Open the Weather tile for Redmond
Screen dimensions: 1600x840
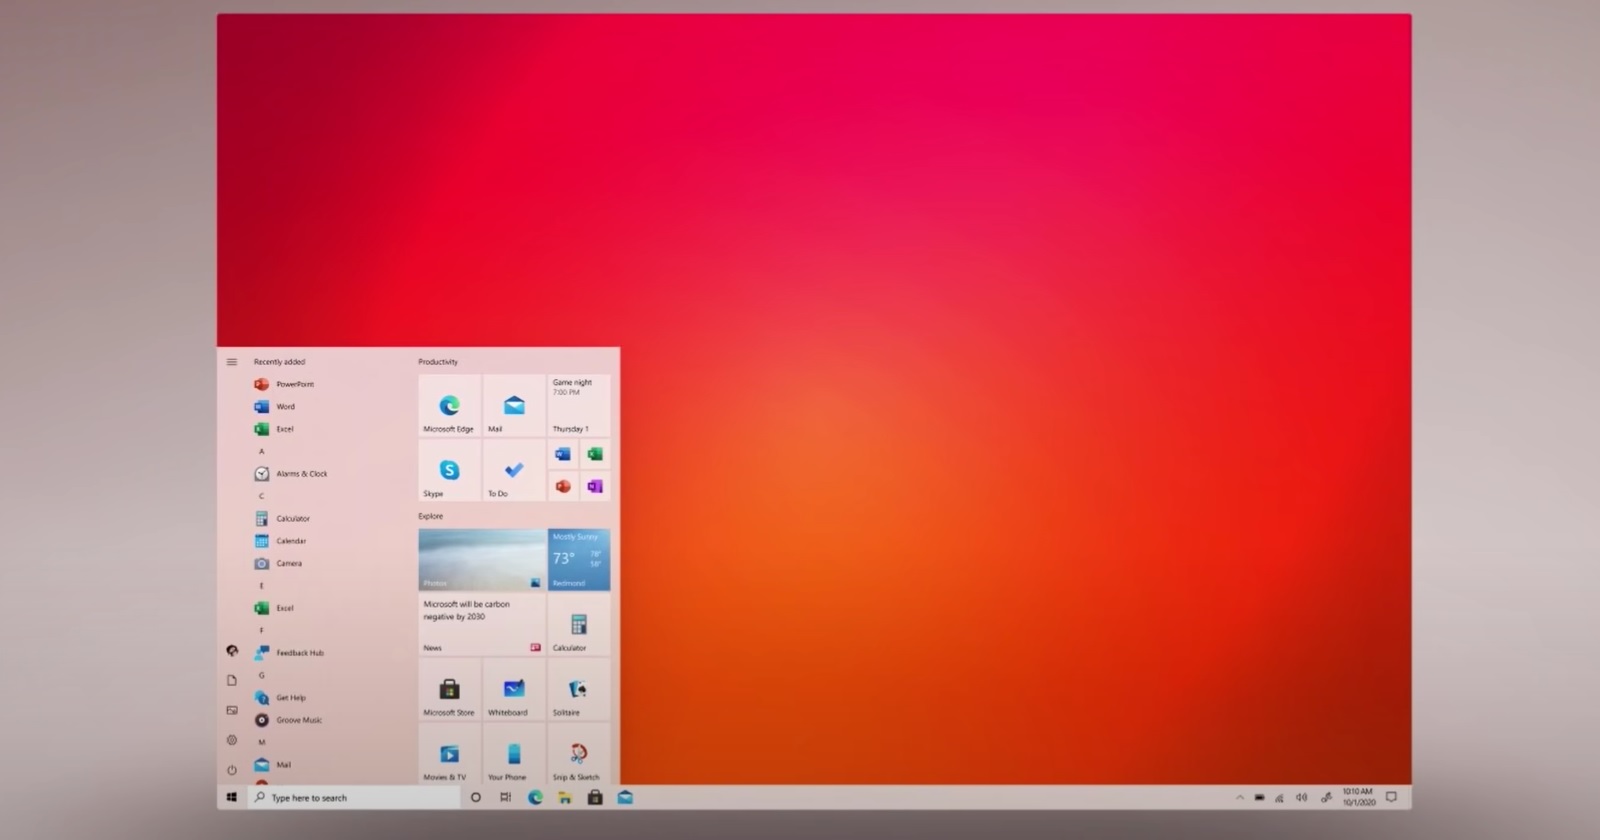click(x=579, y=560)
